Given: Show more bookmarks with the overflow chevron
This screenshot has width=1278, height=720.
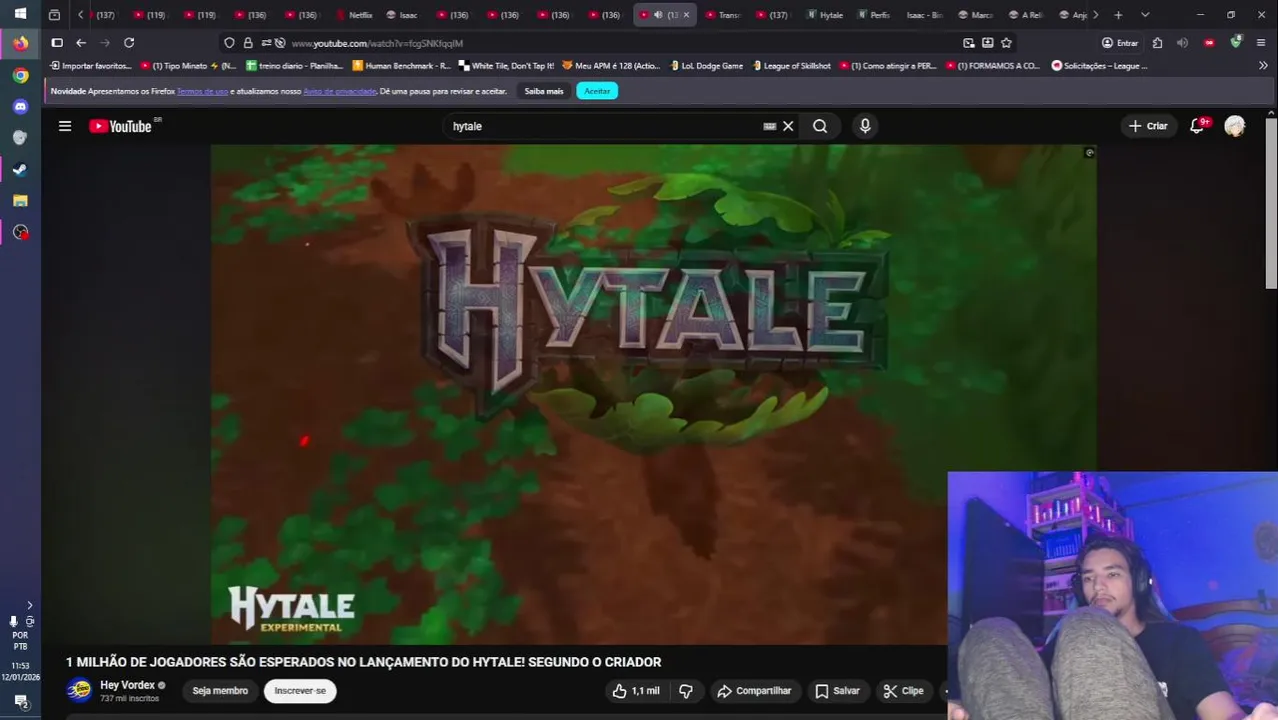Looking at the screenshot, I should point(1263,66).
